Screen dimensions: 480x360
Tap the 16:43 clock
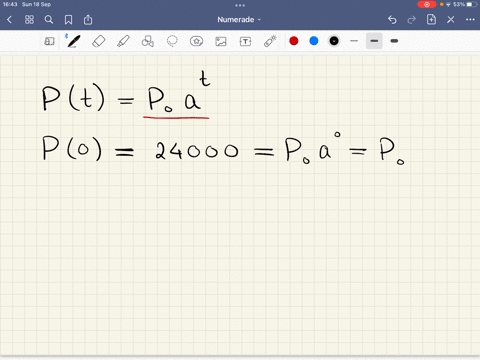10,4
